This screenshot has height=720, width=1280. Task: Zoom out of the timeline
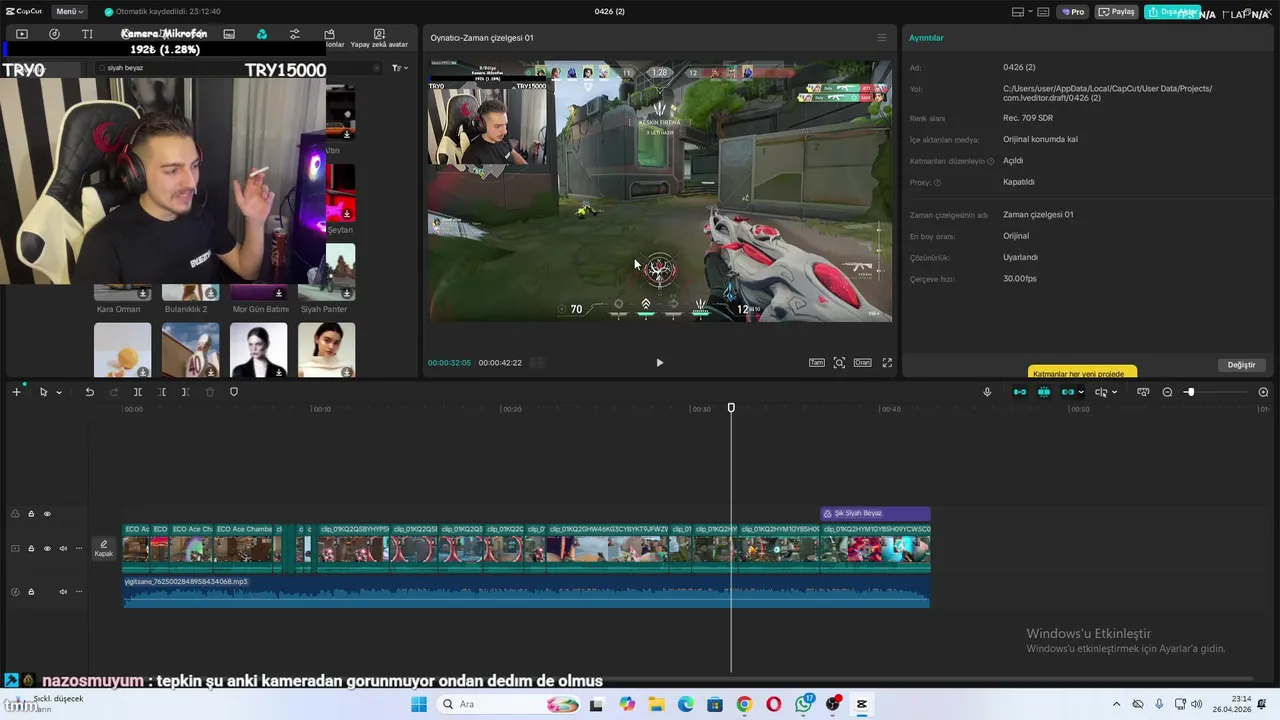[x=1167, y=392]
